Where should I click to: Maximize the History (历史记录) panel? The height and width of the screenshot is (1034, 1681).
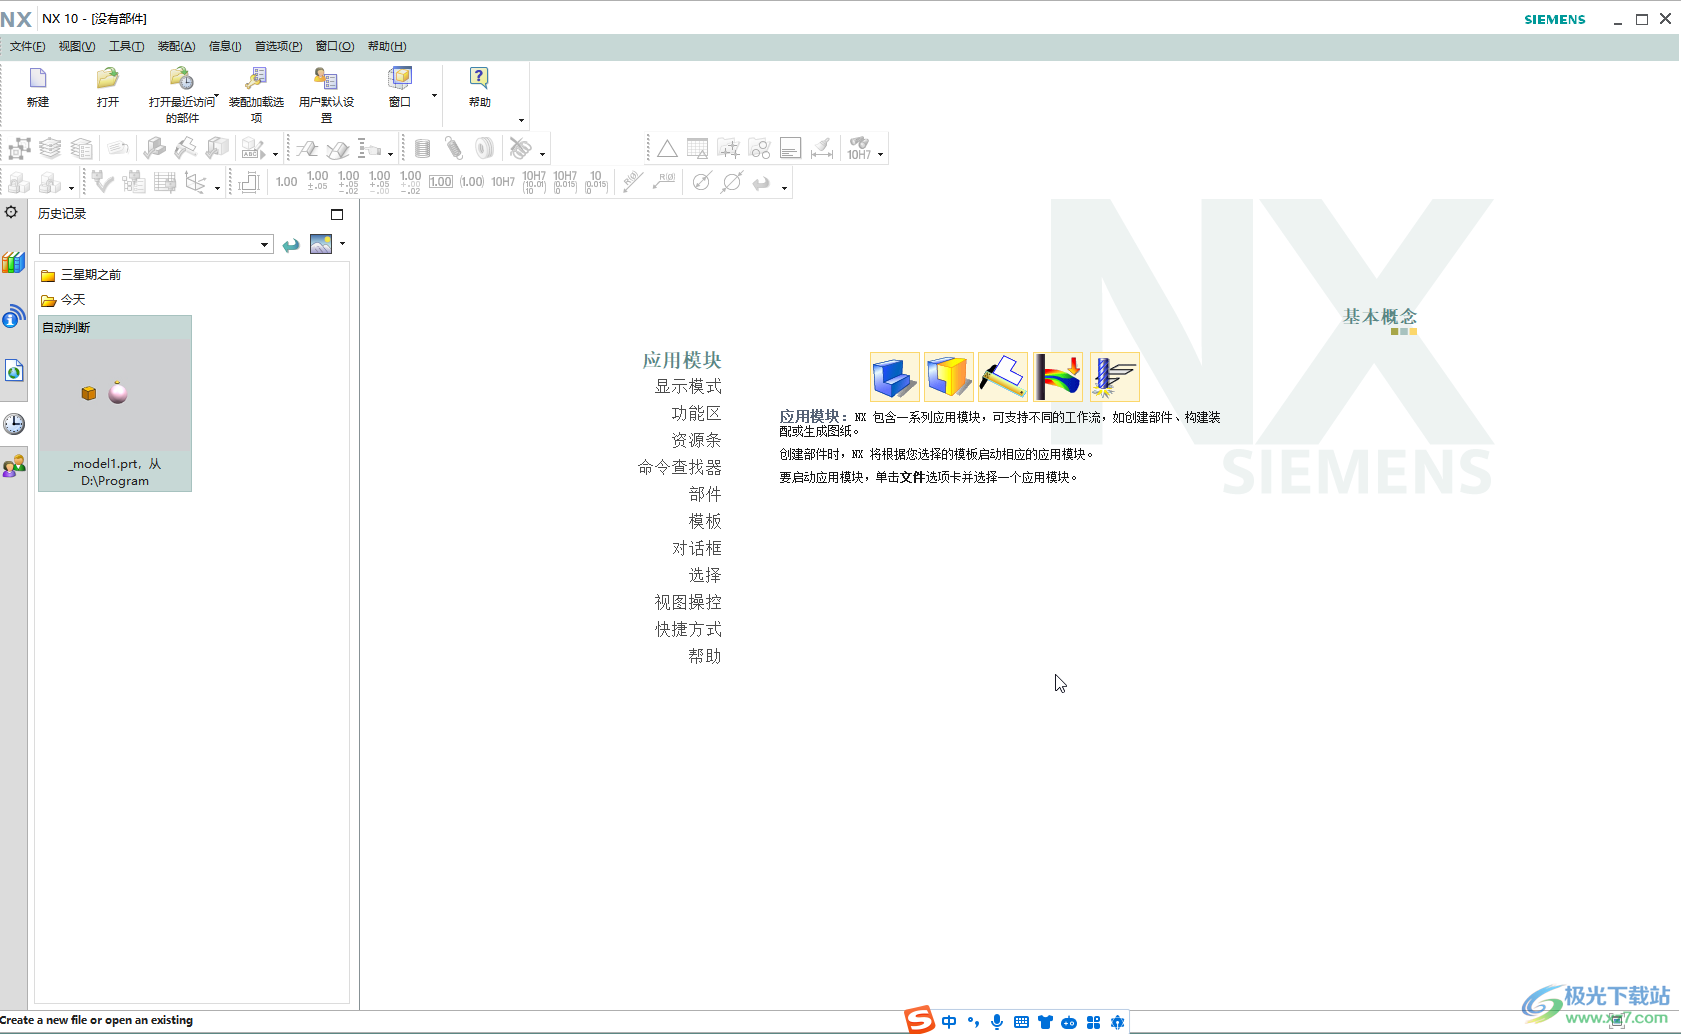click(x=337, y=214)
